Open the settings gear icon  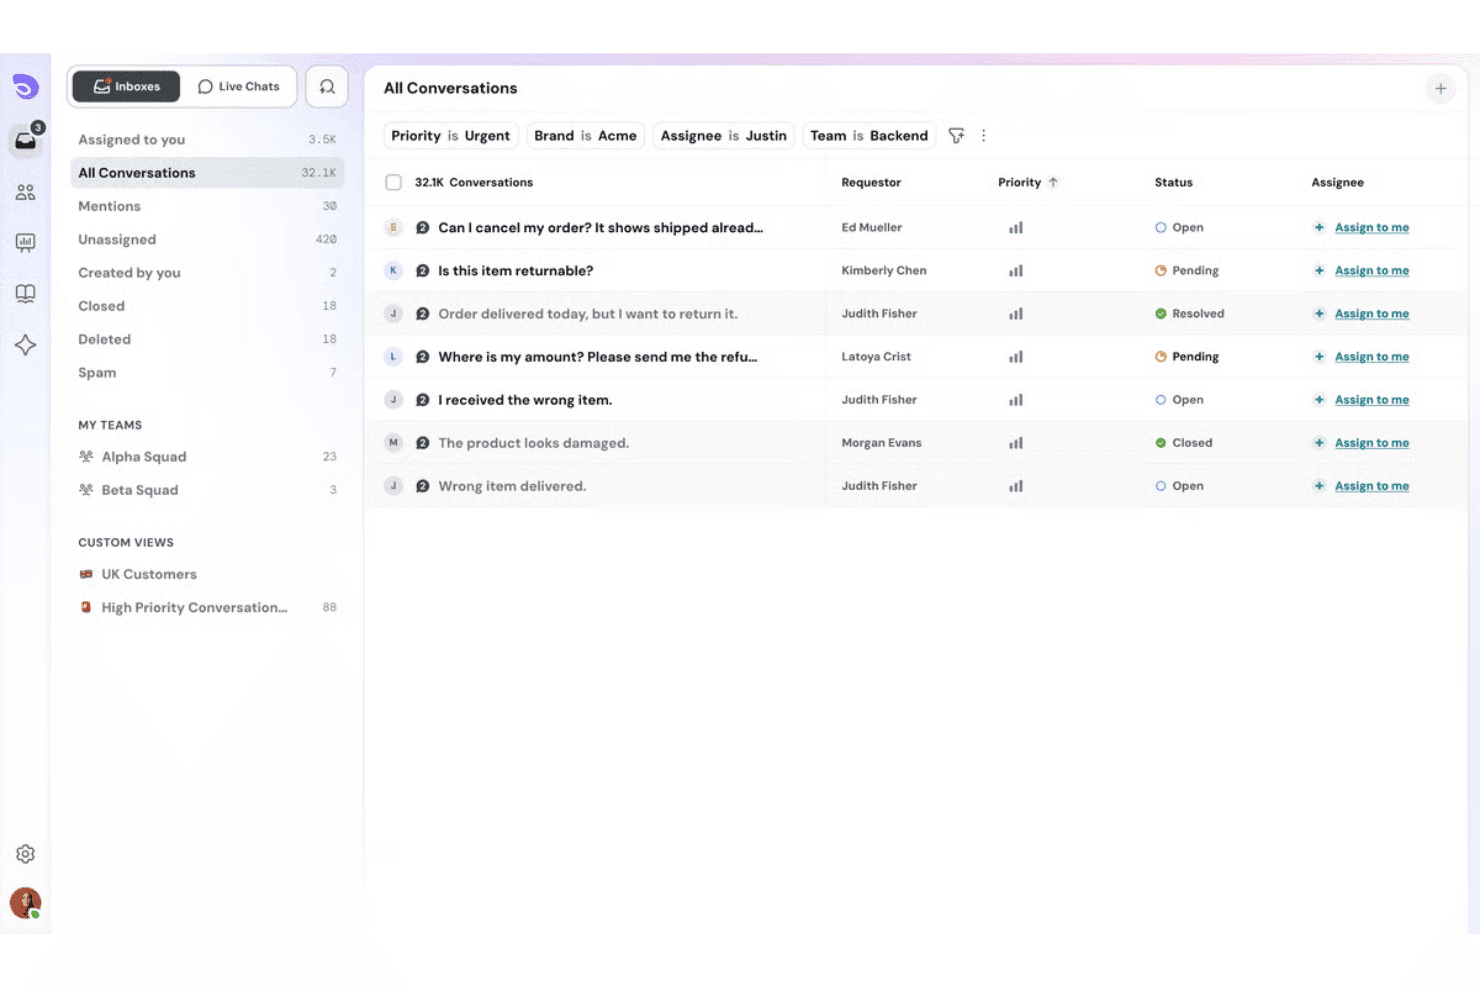[26, 854]
